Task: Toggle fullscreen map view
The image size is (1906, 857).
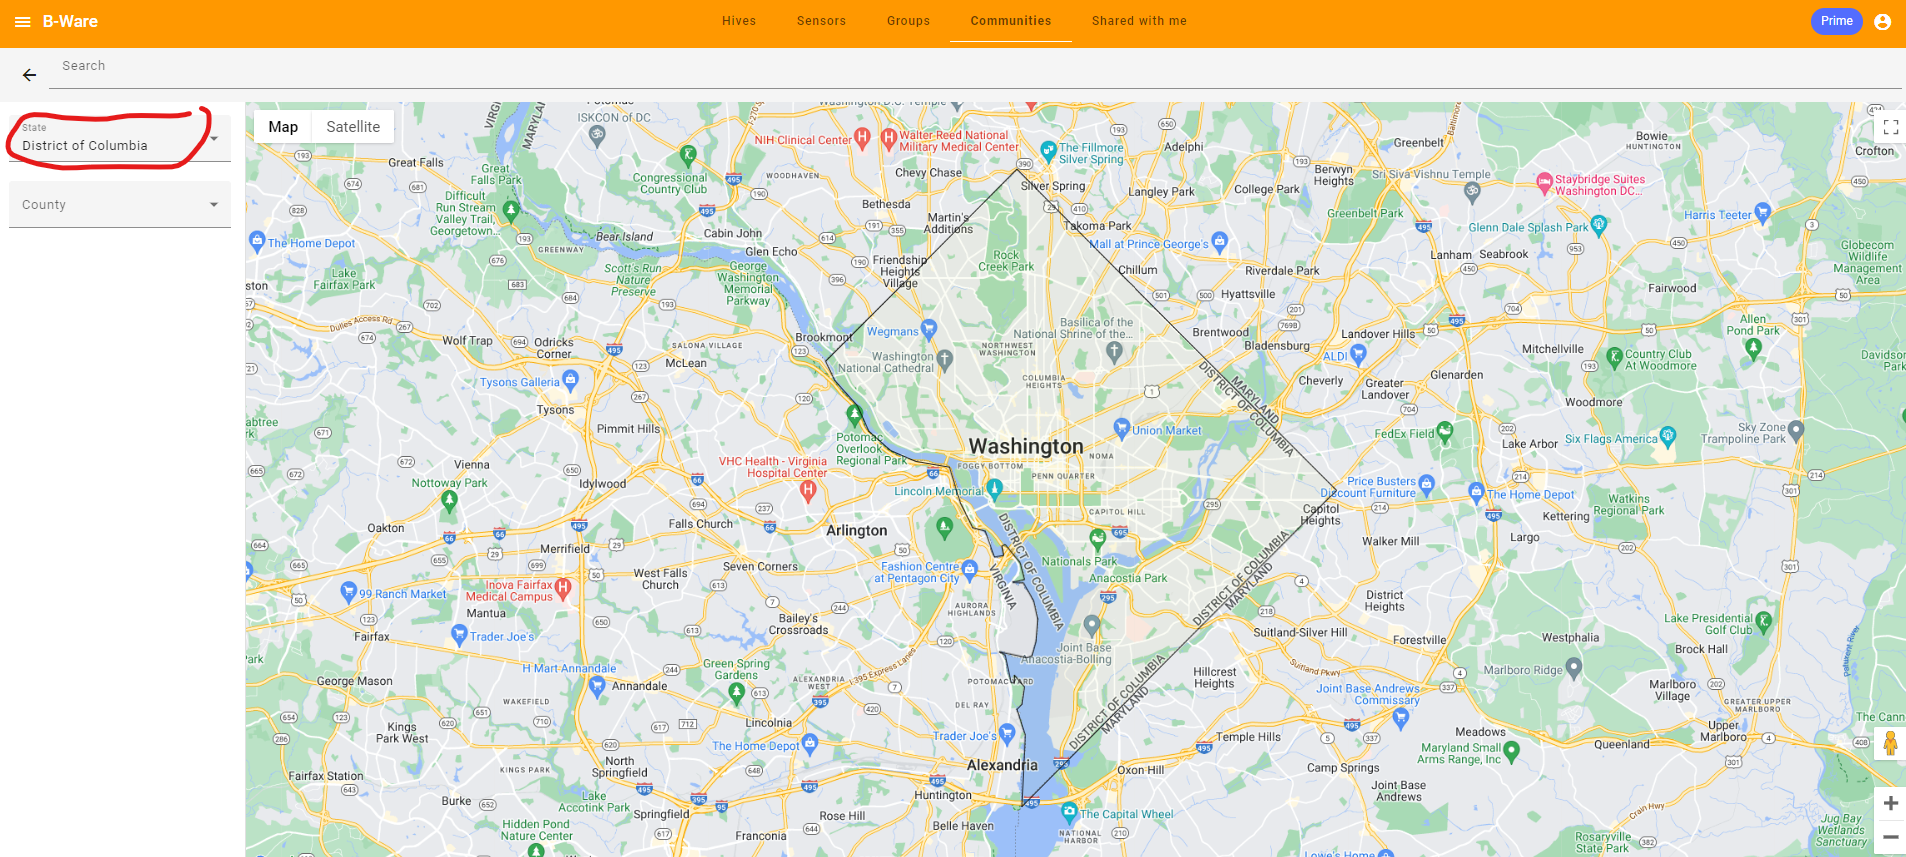Action: pyautogui.click(x=1890, y=127)
